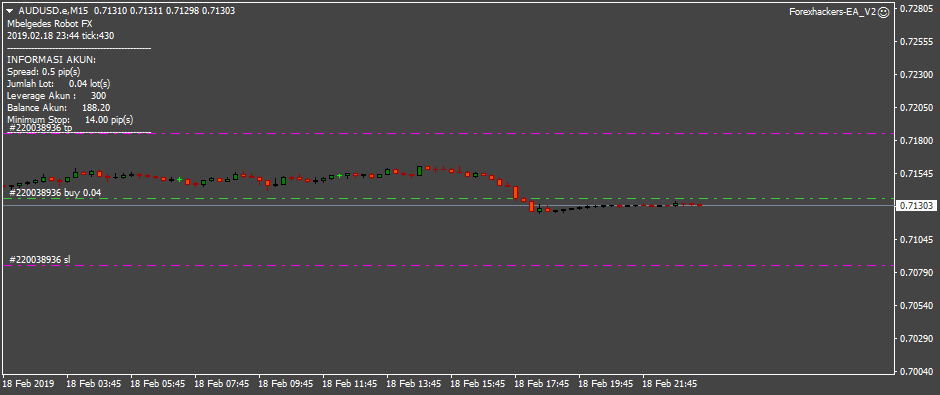This screenshot has width=940, height=395.
Task: Select the AUDUSD.e,M15 symbol title text
Action: [x=53, y=11]
